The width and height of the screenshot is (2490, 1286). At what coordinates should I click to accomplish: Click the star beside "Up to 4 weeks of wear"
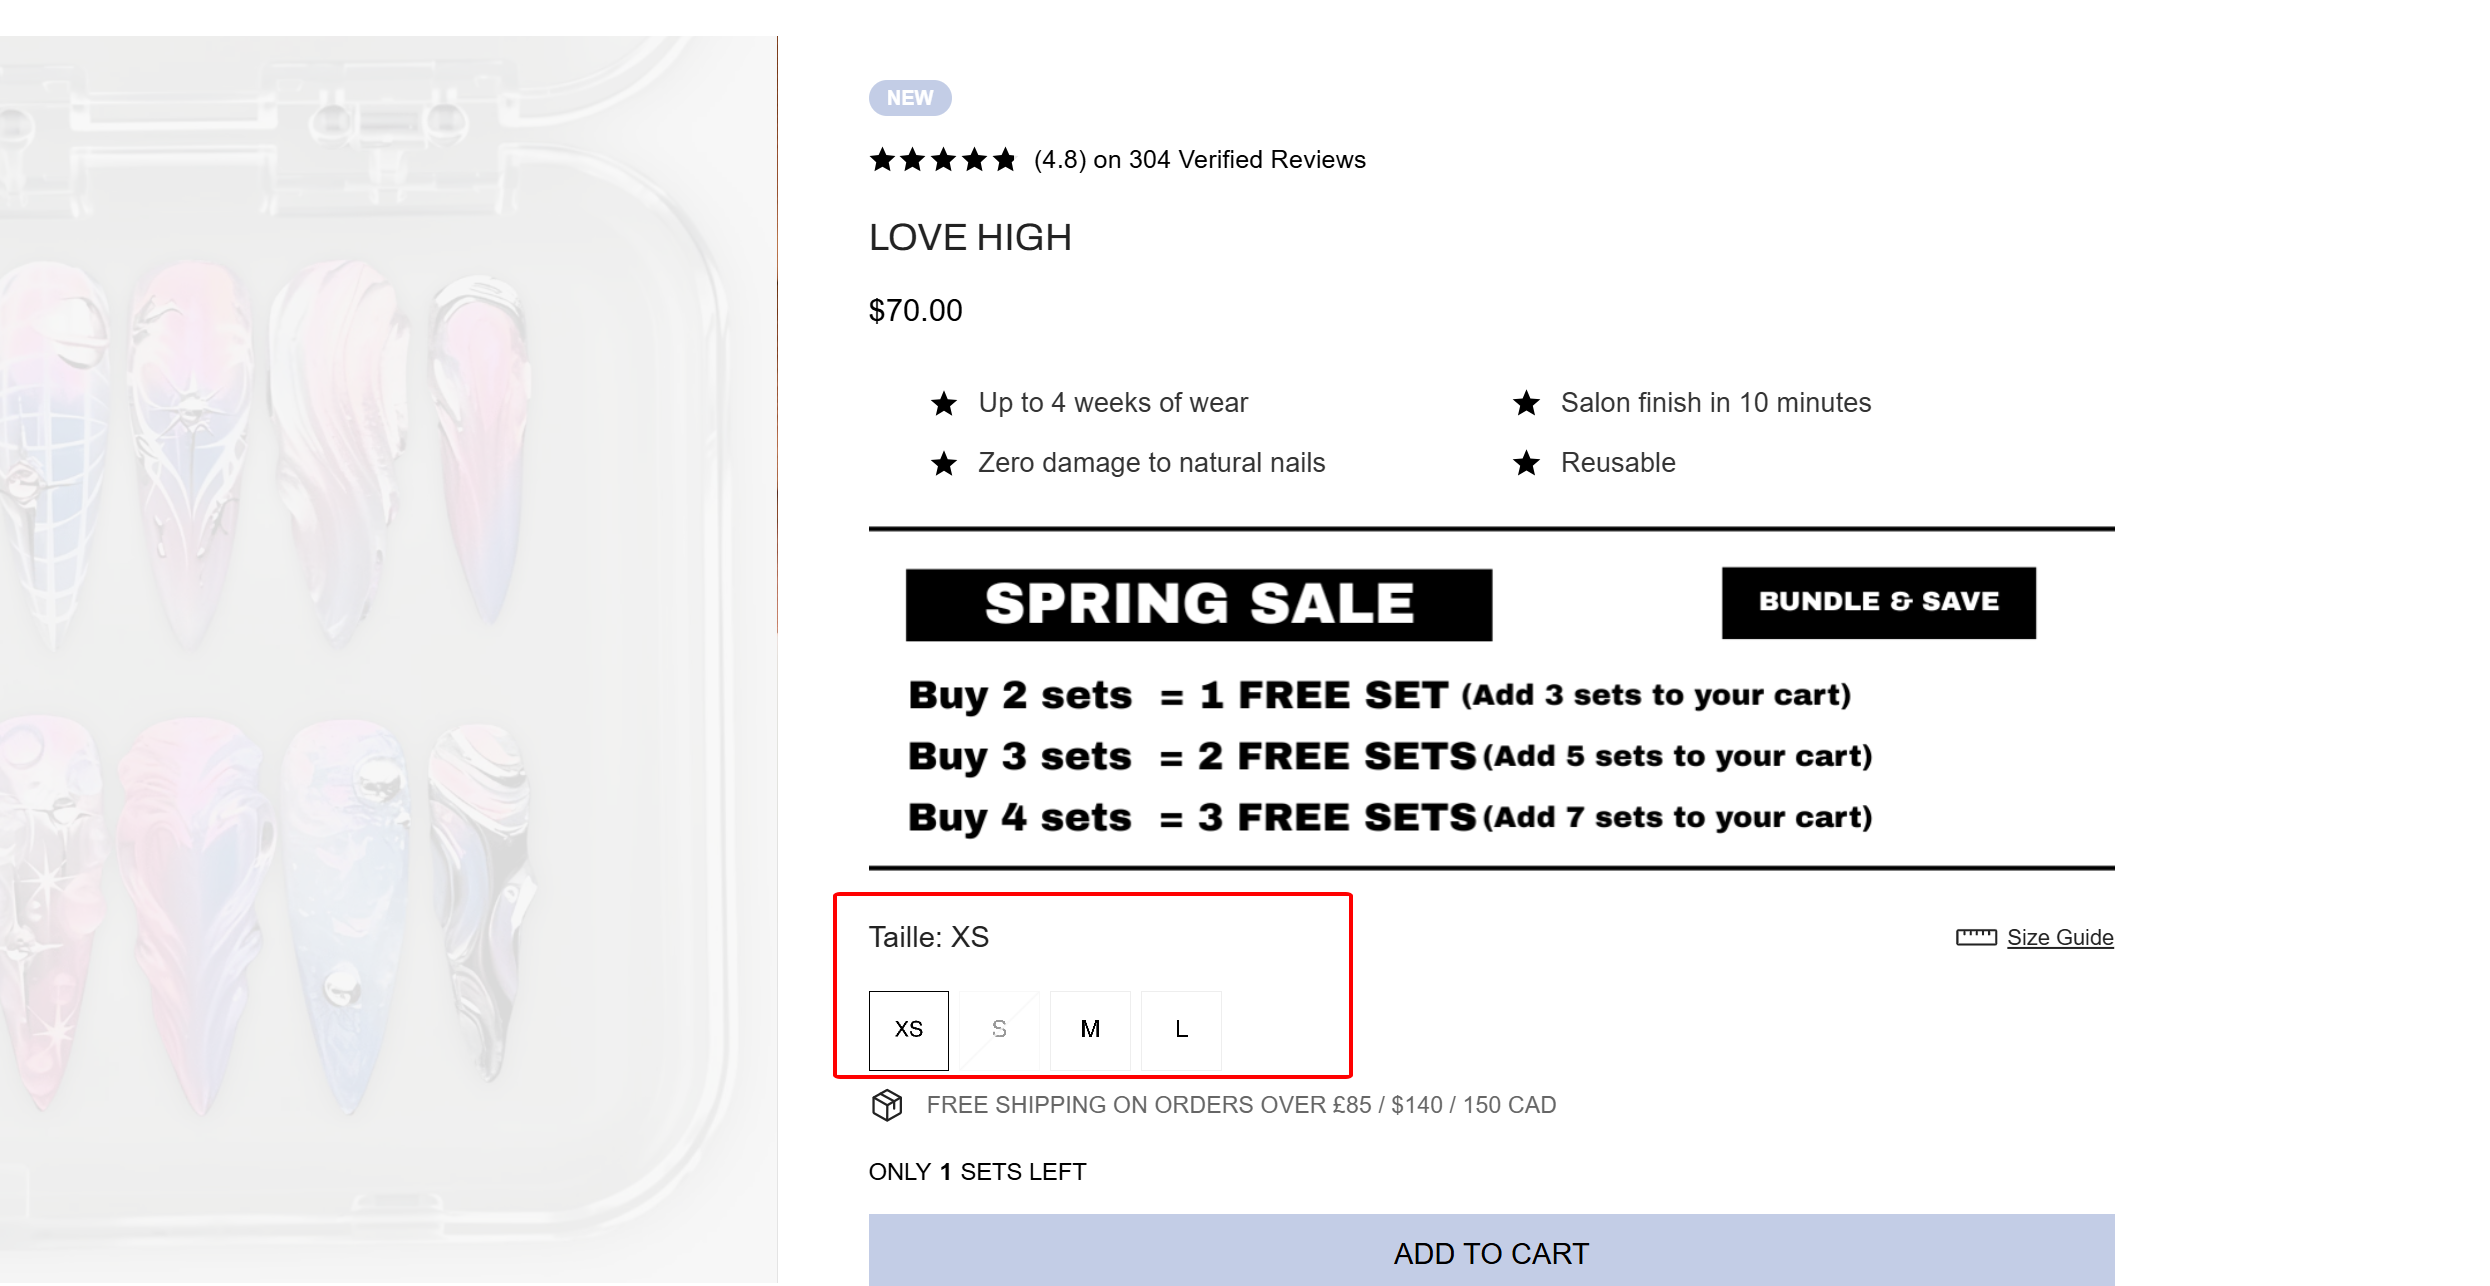pos(944,403)
